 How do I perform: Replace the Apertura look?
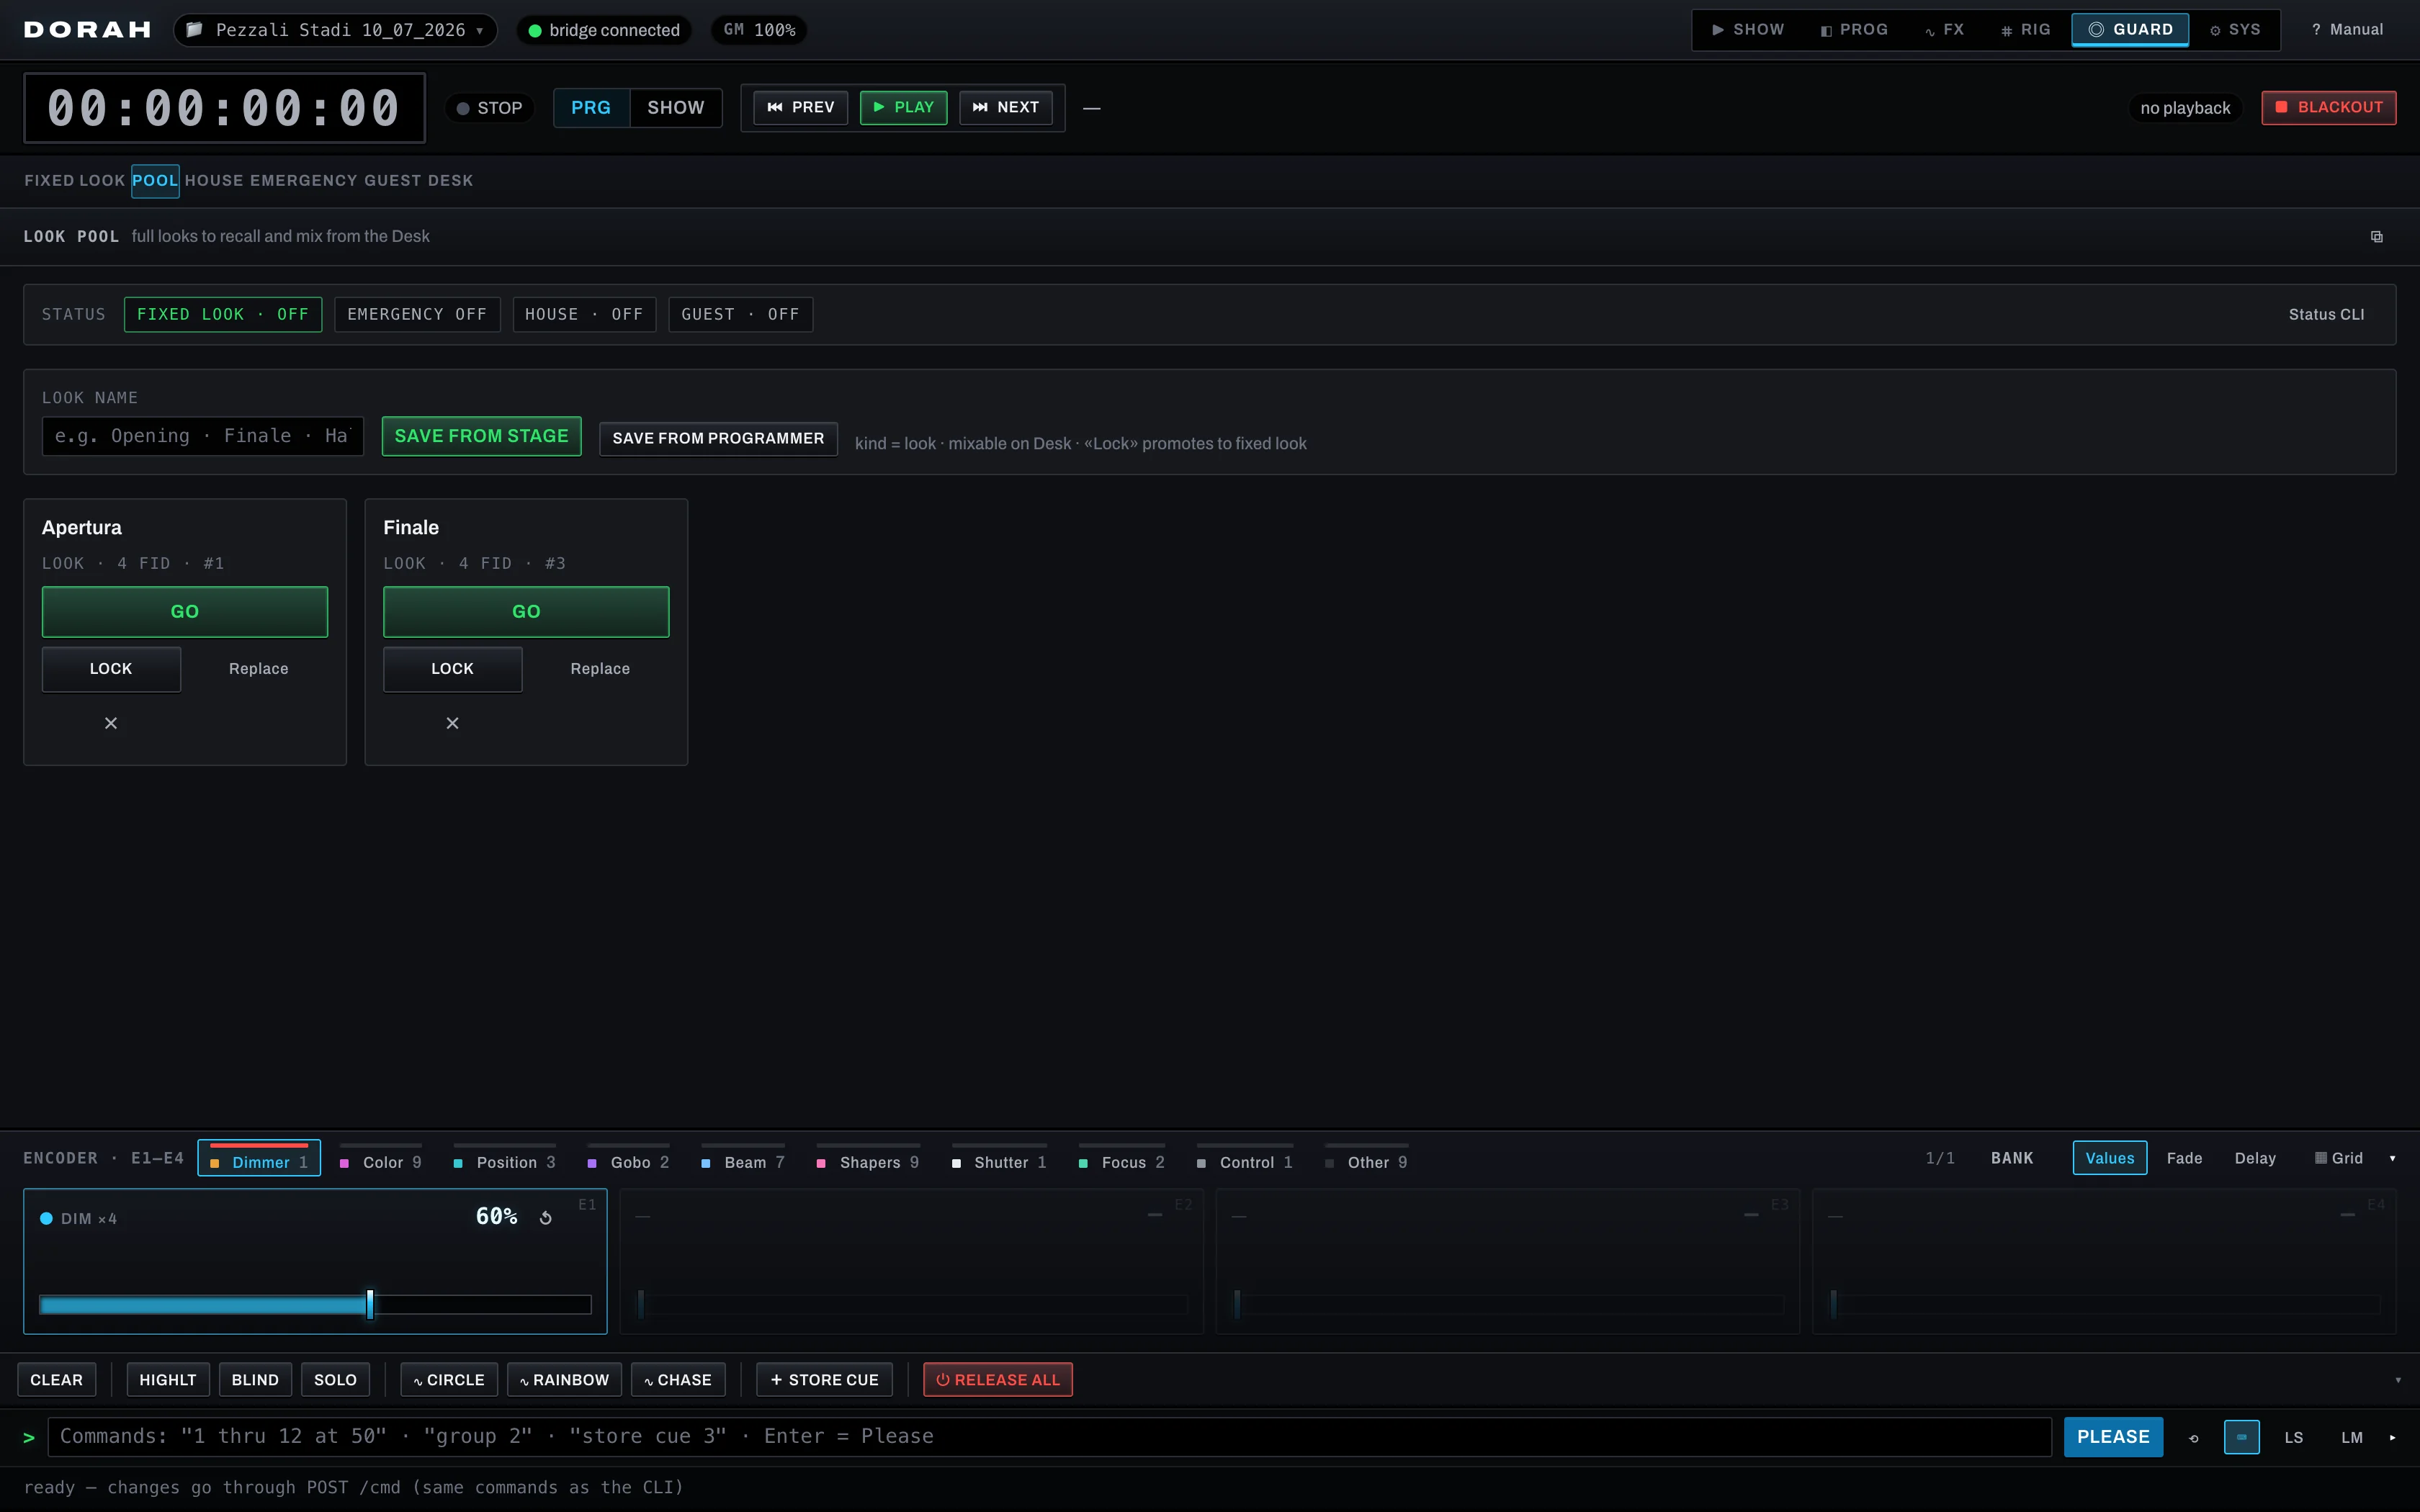tap(258, 669)
